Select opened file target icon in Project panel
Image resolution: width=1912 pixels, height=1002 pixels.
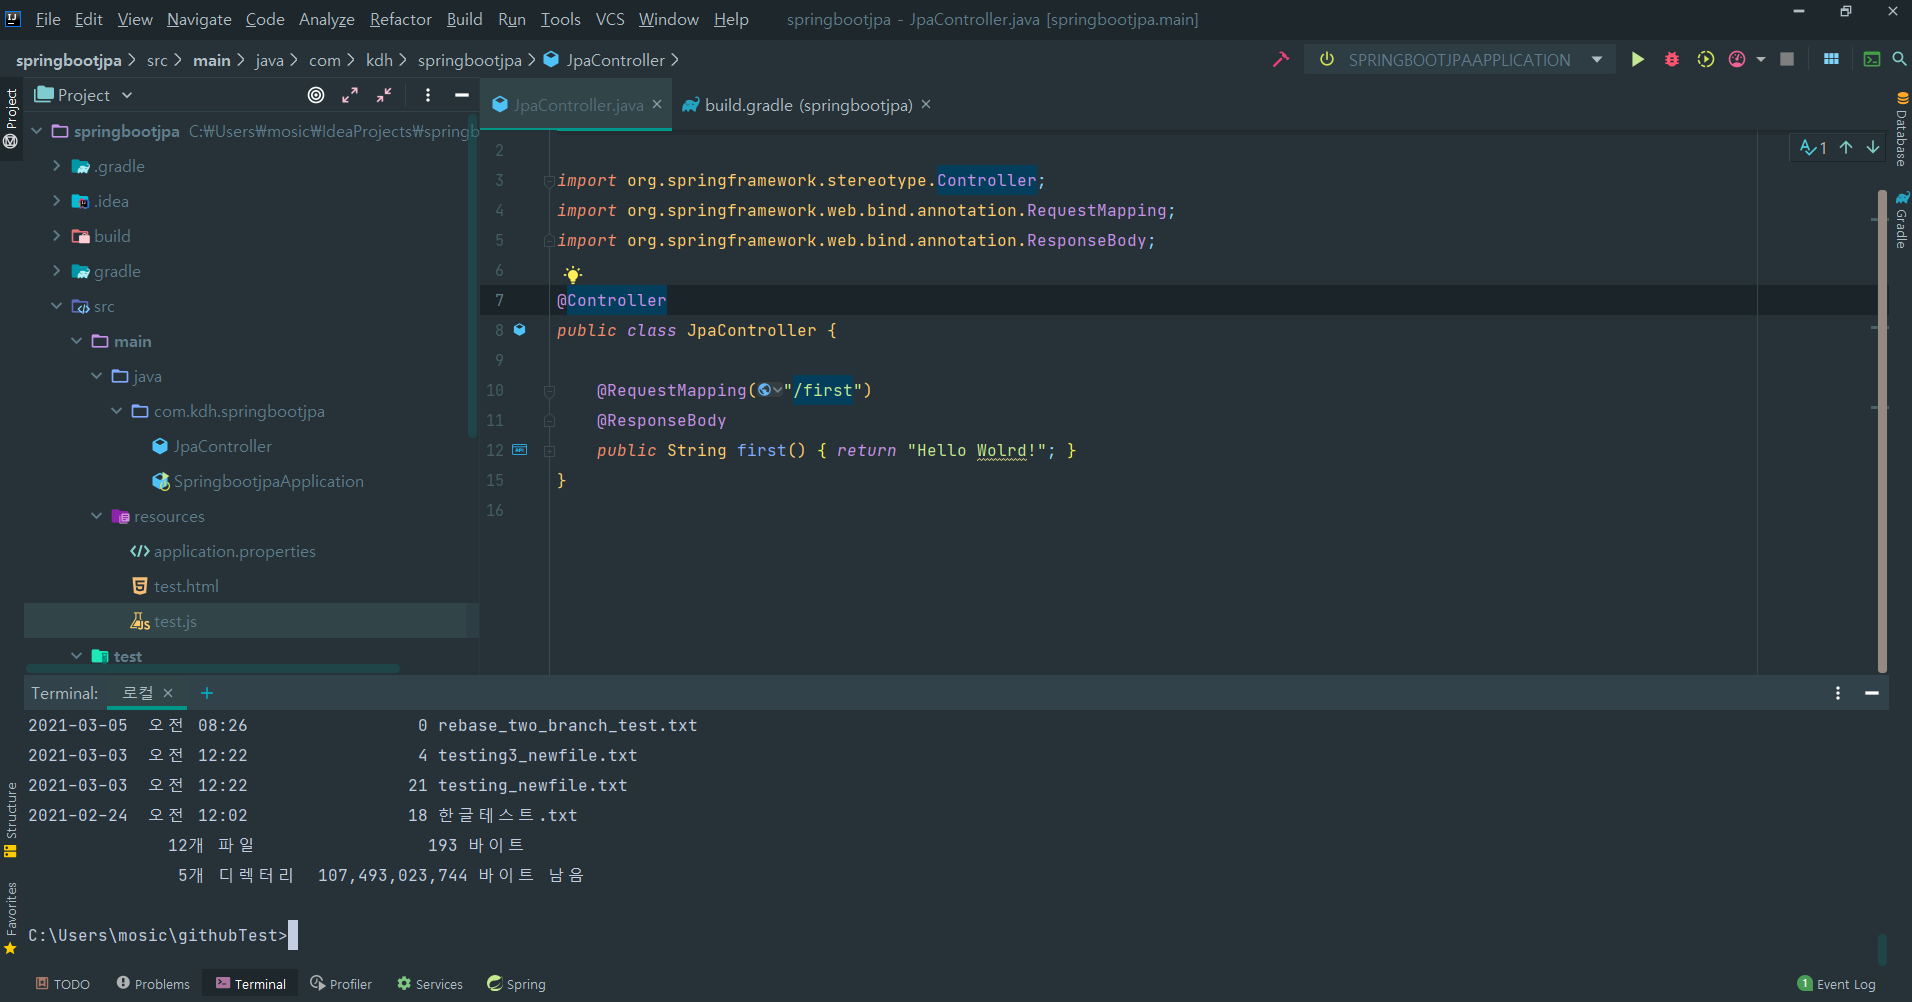pyautogui.click(x=316, y=95)
